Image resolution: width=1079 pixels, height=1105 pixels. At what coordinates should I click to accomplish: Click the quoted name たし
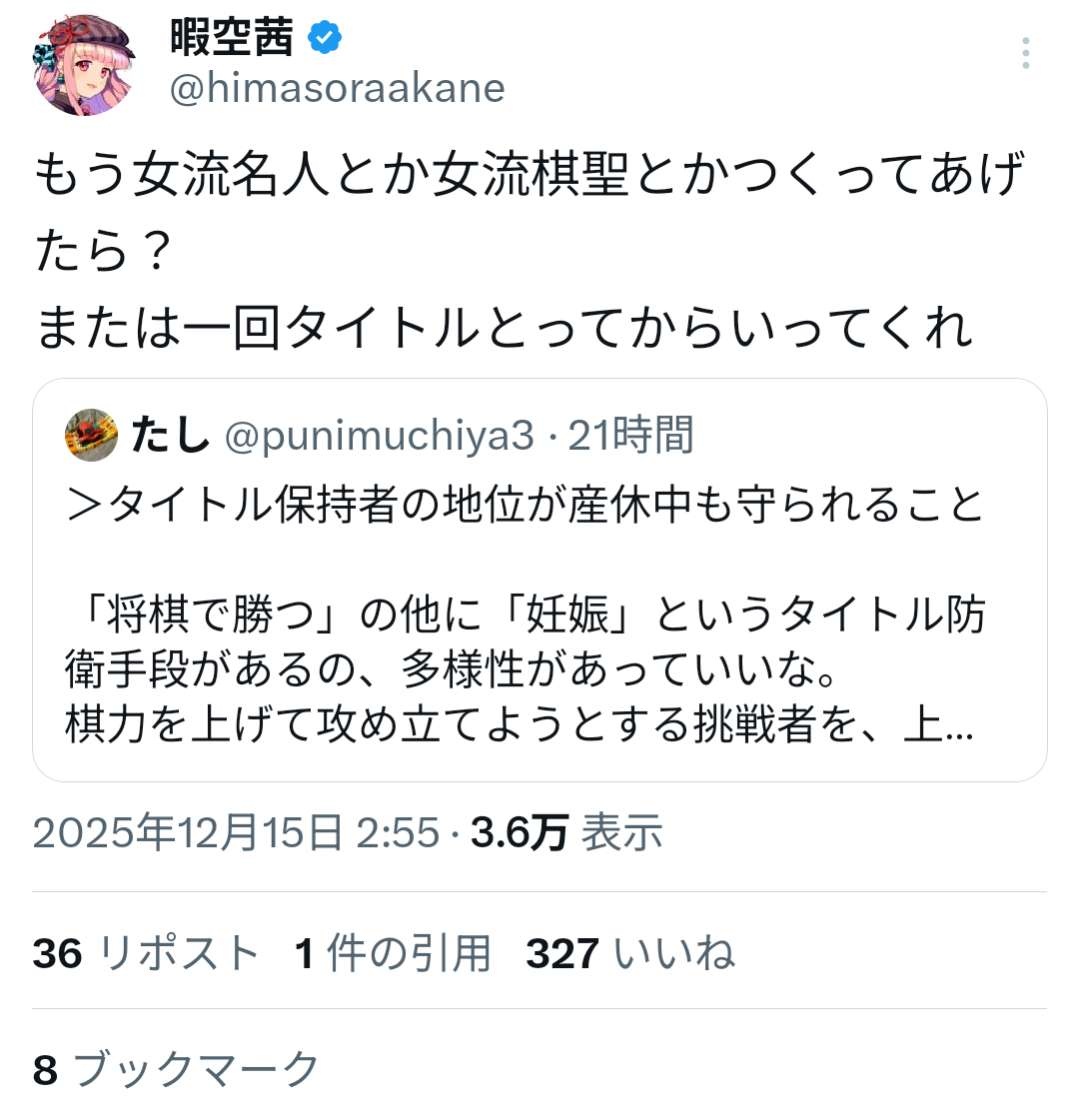[170, 435]
